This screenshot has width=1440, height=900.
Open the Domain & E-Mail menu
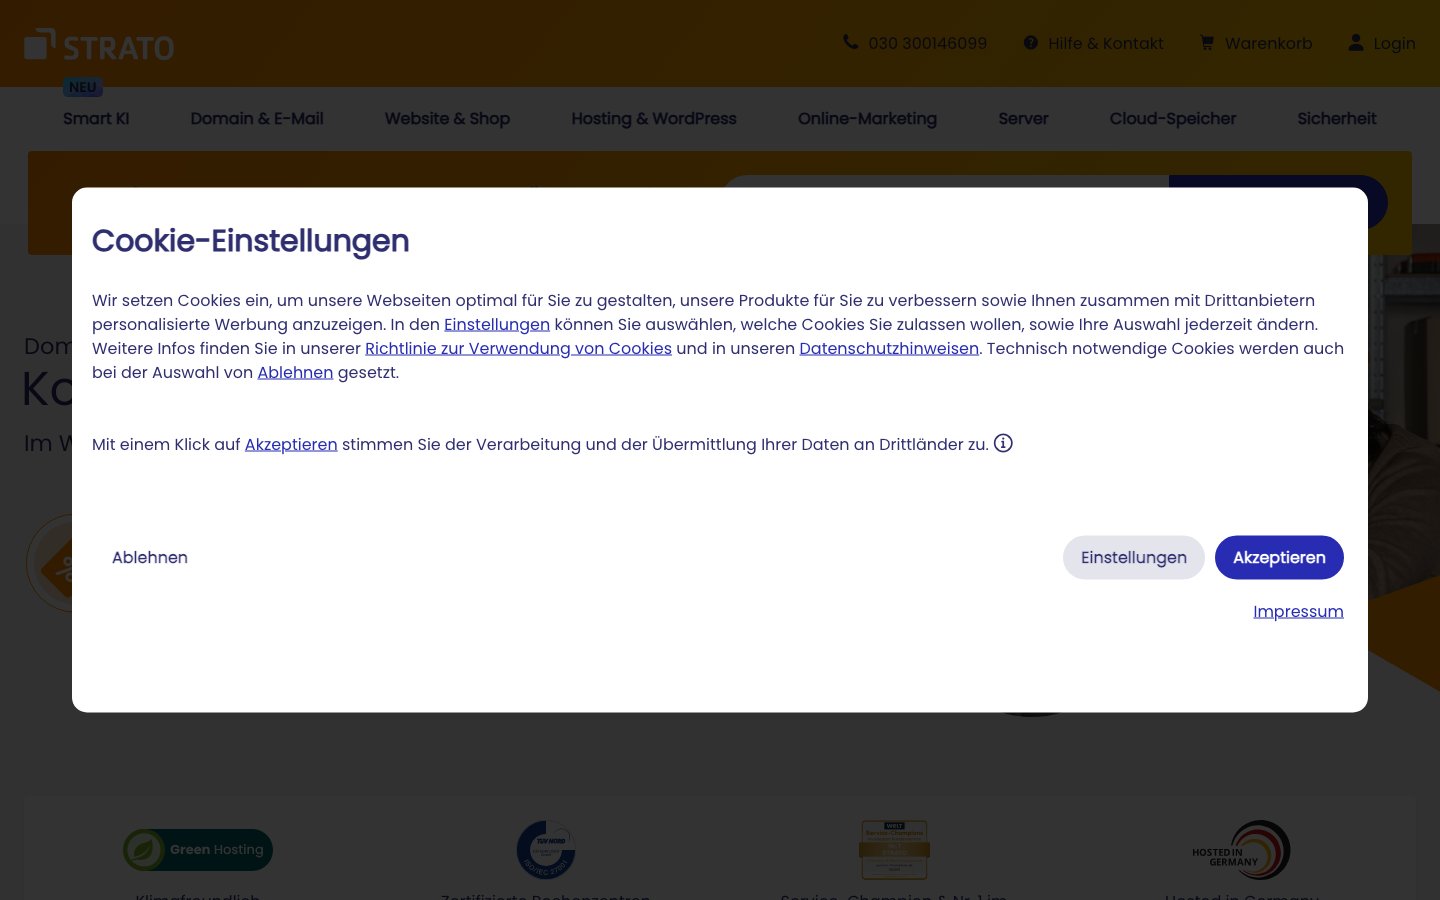(x=257, y=118)
